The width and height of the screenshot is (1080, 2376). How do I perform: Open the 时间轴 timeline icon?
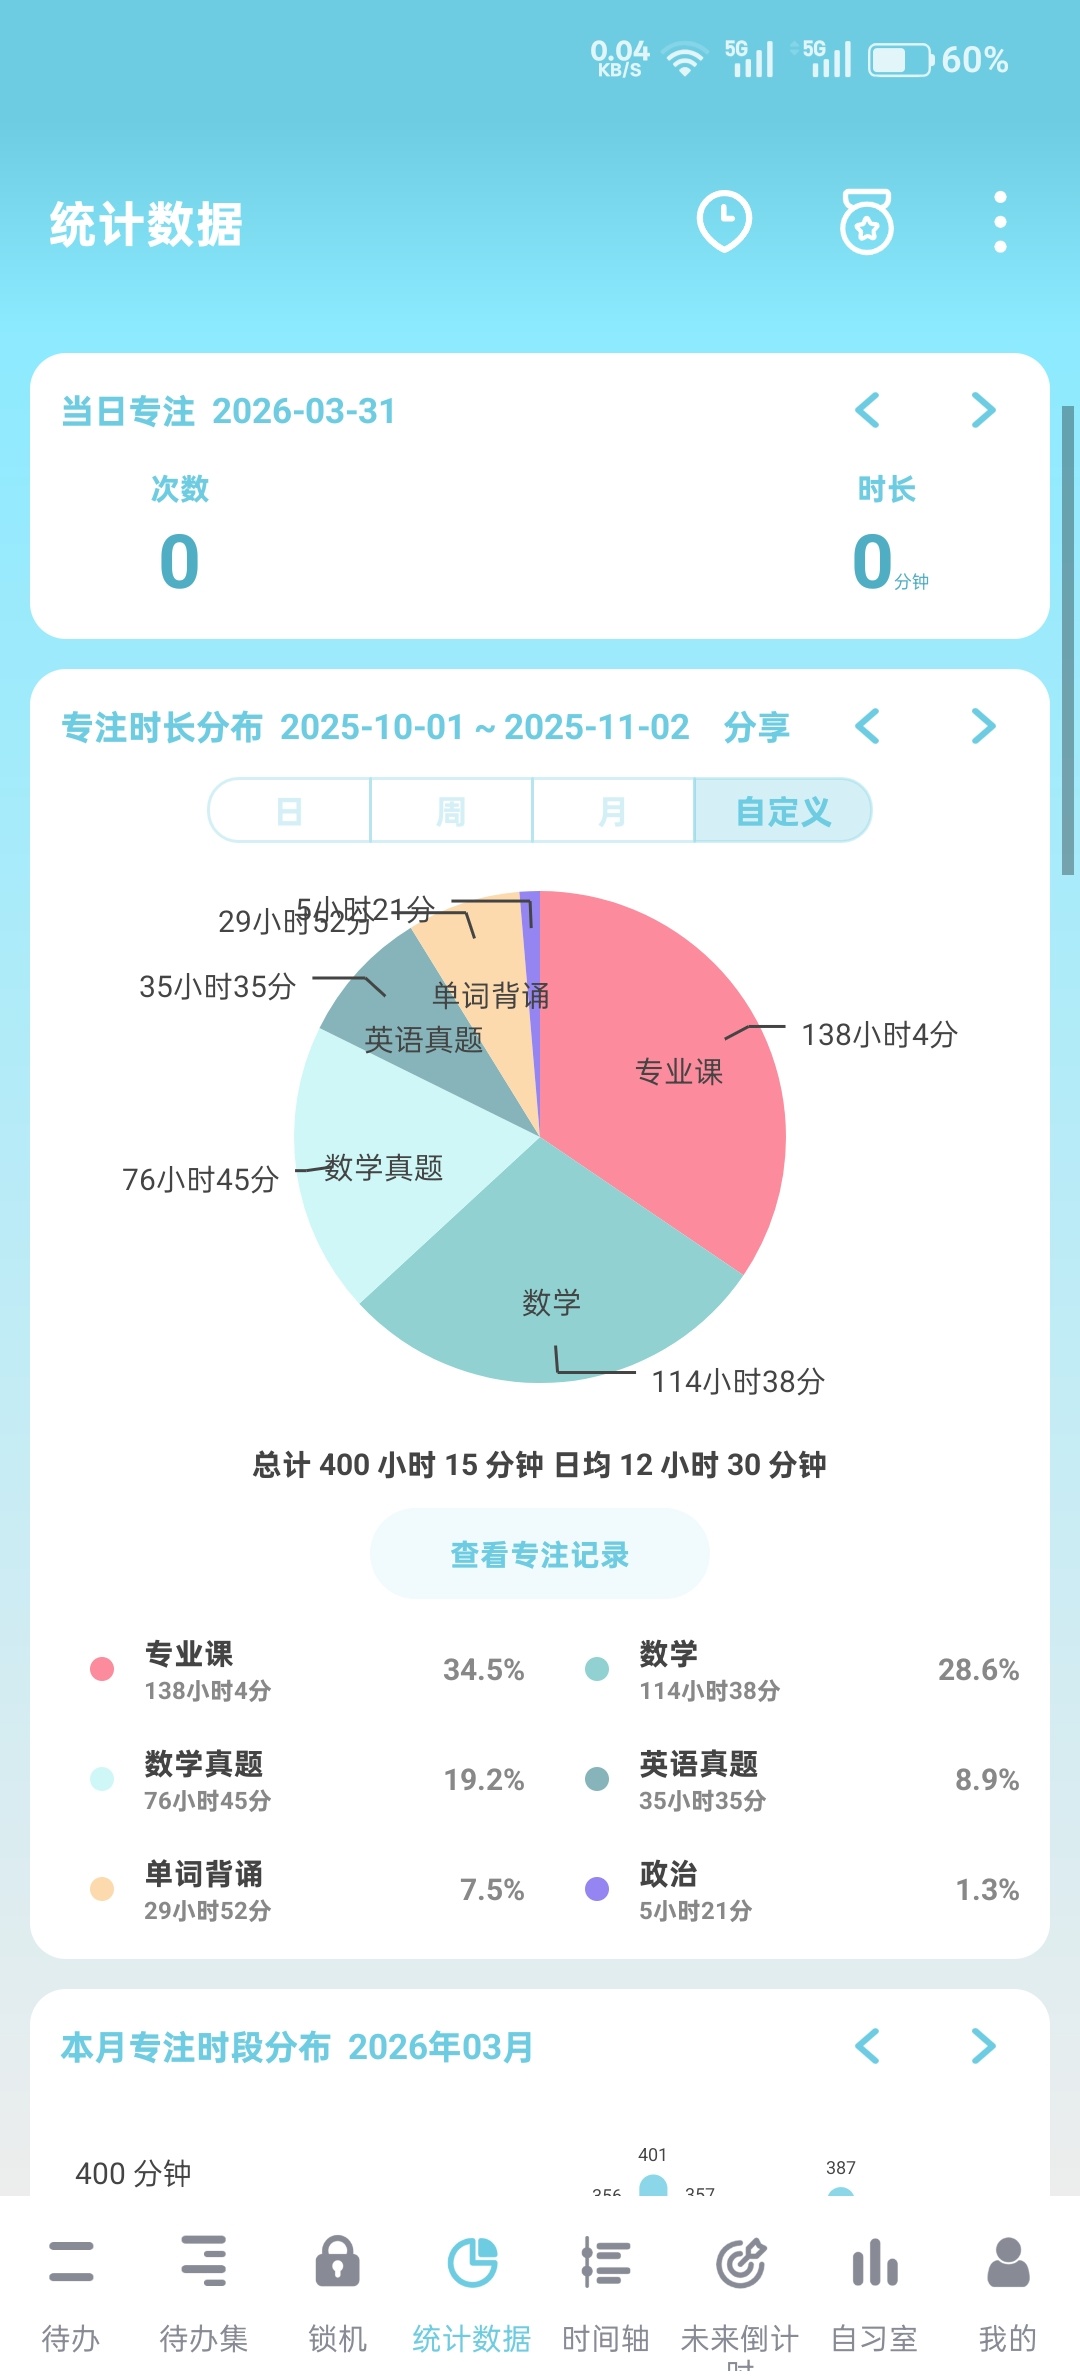(x=606, y=2264)
